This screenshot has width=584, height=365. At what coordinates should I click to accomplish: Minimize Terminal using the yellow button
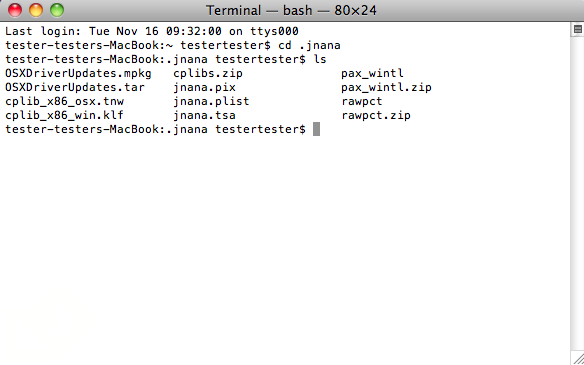[36, 10]
